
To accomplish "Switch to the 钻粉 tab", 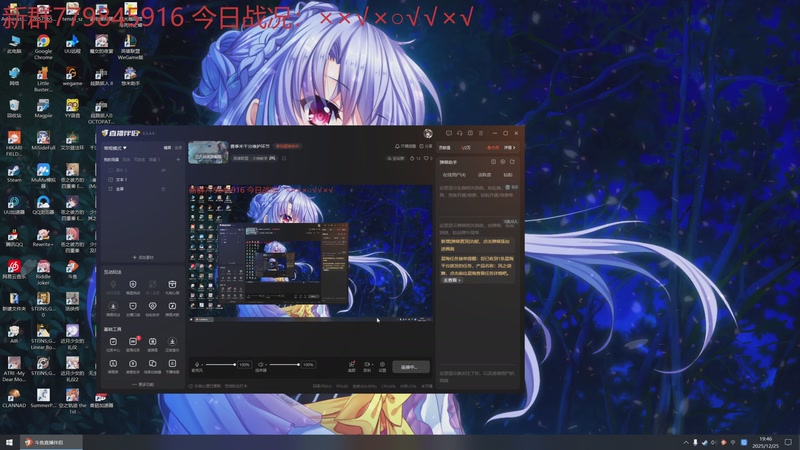I will (x=508, y=174).
